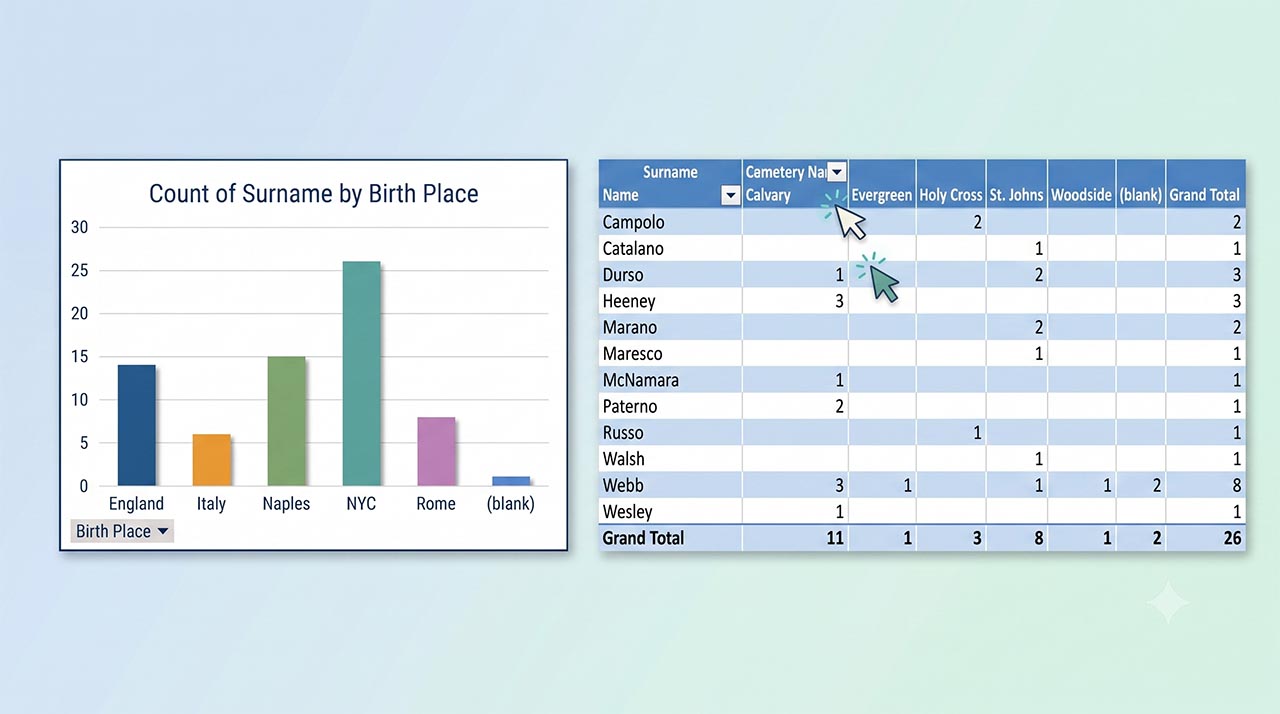Select the Woodside column header
Image resolution: width=1280 pixels, height=714 pixels.
[1082, 195]
